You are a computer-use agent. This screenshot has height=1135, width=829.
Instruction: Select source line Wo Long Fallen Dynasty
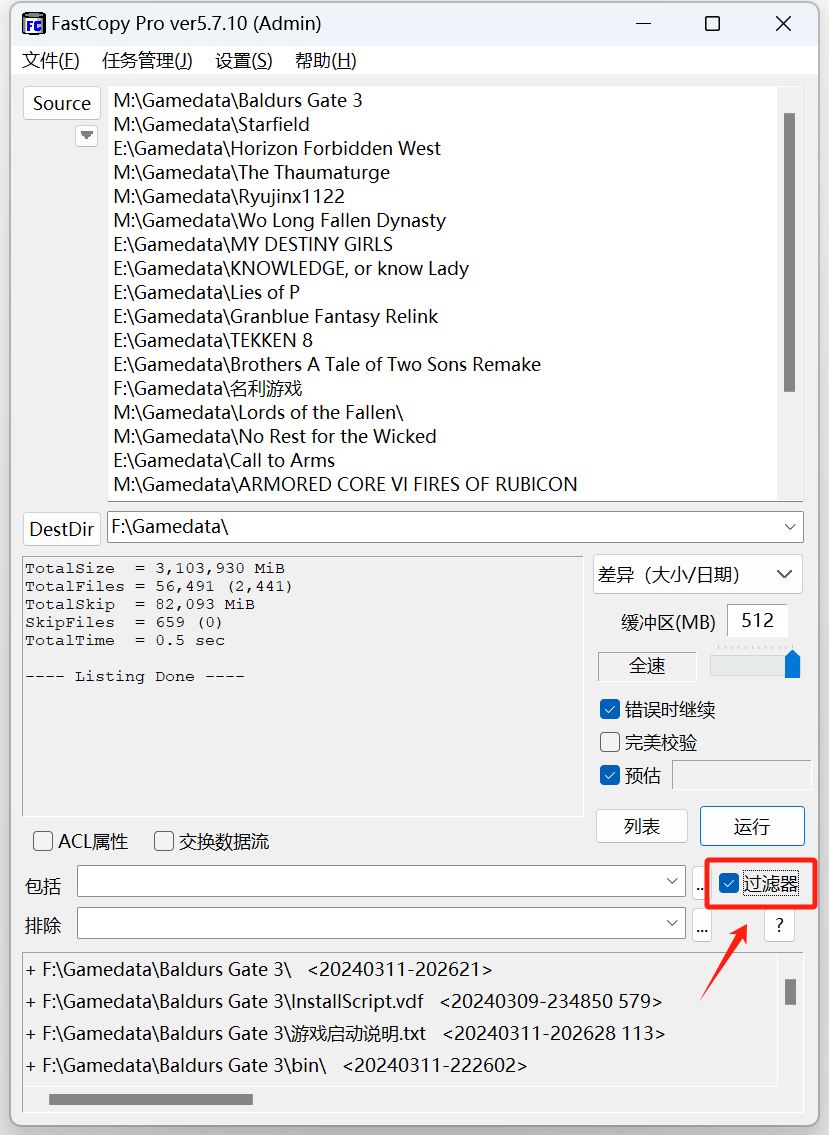[x=279, y=220]
